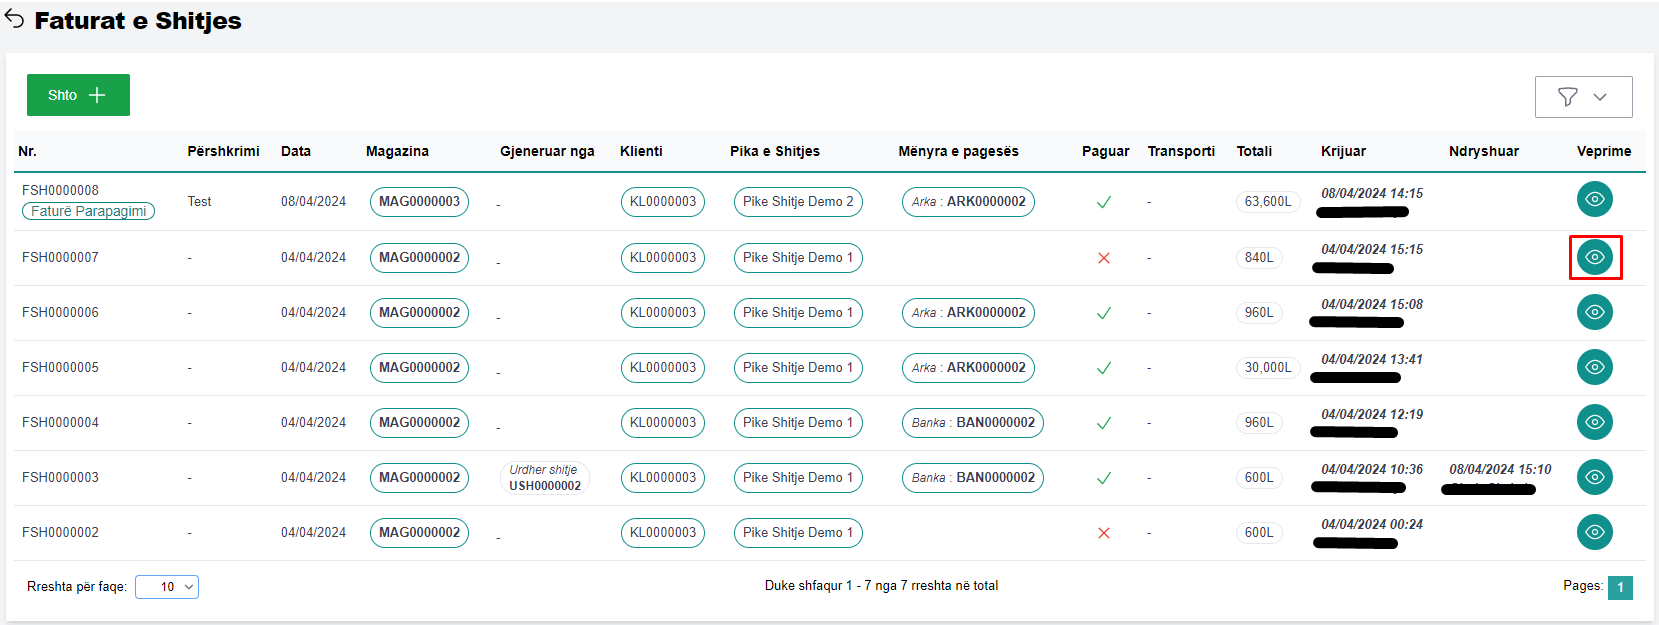Viewport: 1659px width, 625px height.
Task: Sort by Data column header
Action: click(295, 151)
